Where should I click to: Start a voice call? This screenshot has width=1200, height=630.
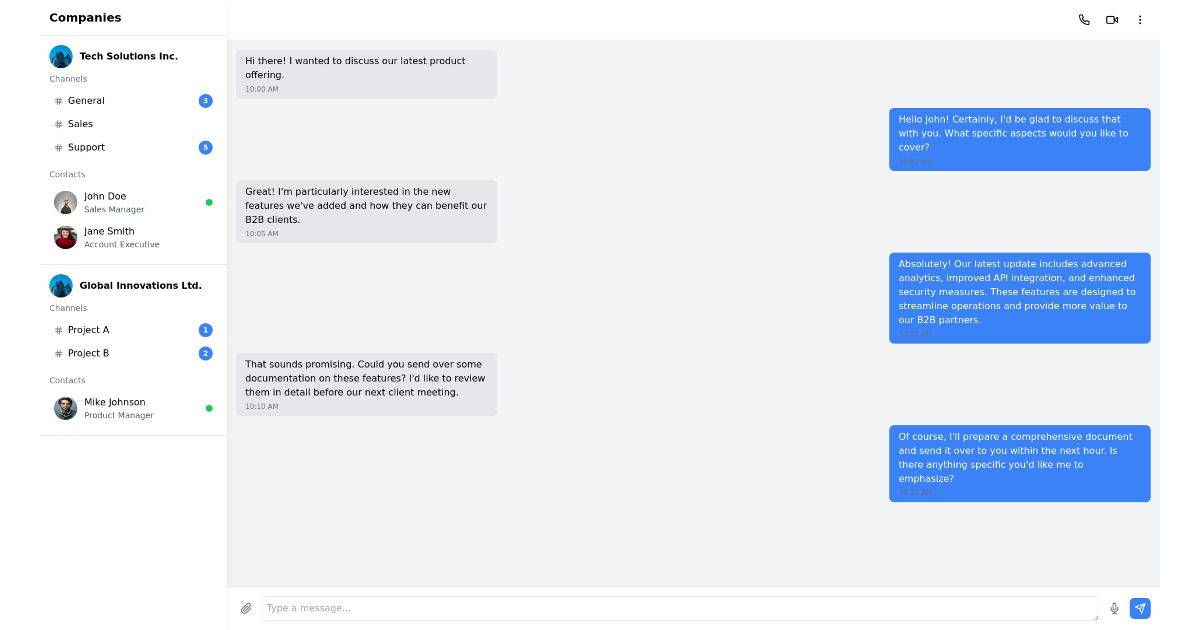[1084, 19]
